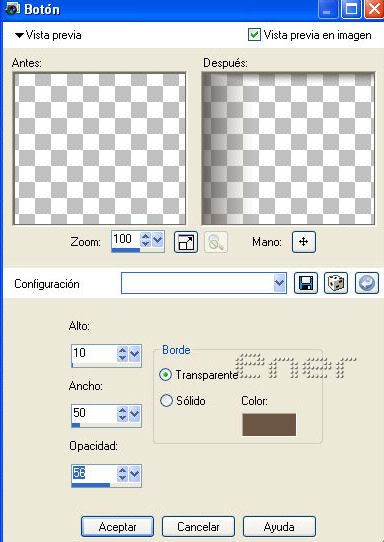Image resolution: width=384 pixels, height=542 pixels.
Task: Collapse the Vista previa disclosure triangle
Action: [19, 35]
